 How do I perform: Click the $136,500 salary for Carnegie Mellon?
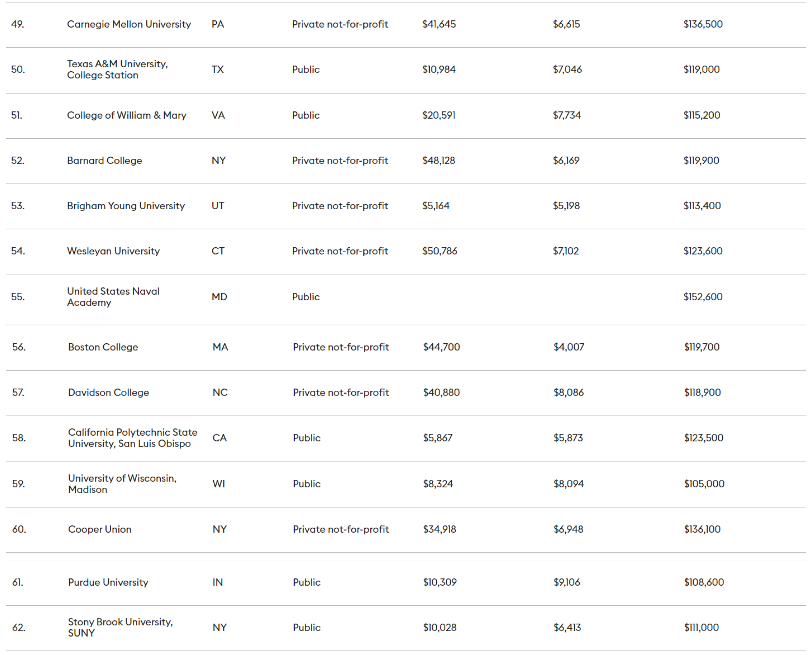(x=702, y=24)
